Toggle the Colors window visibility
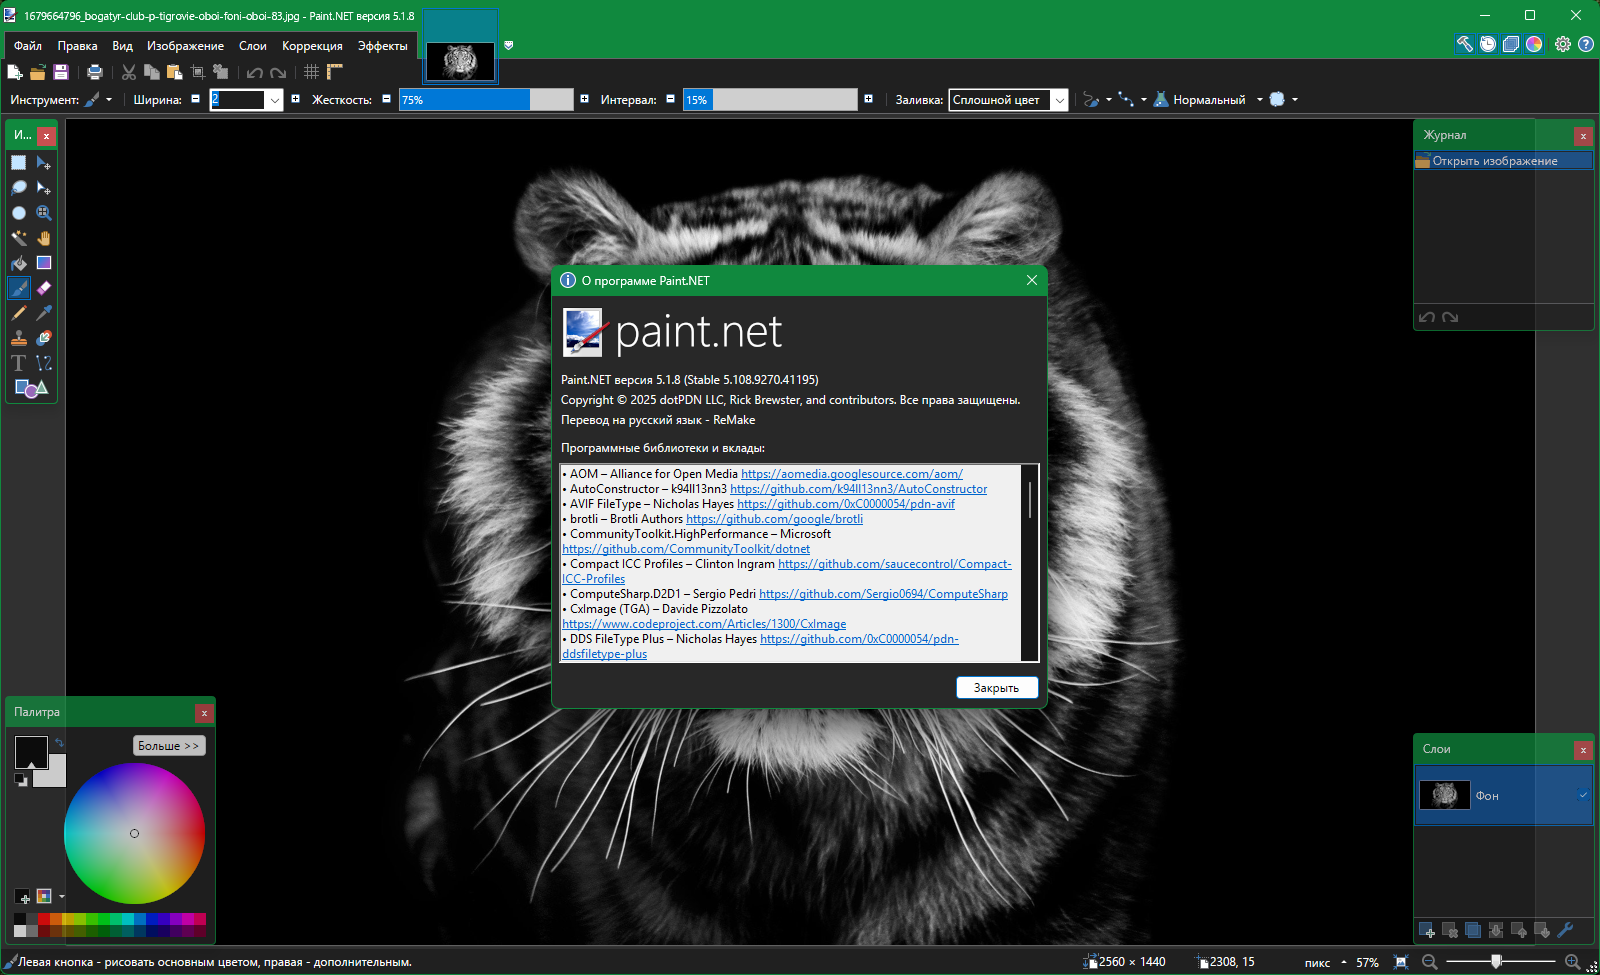This screenshot has width=1600, height=975. (1534, 44)
